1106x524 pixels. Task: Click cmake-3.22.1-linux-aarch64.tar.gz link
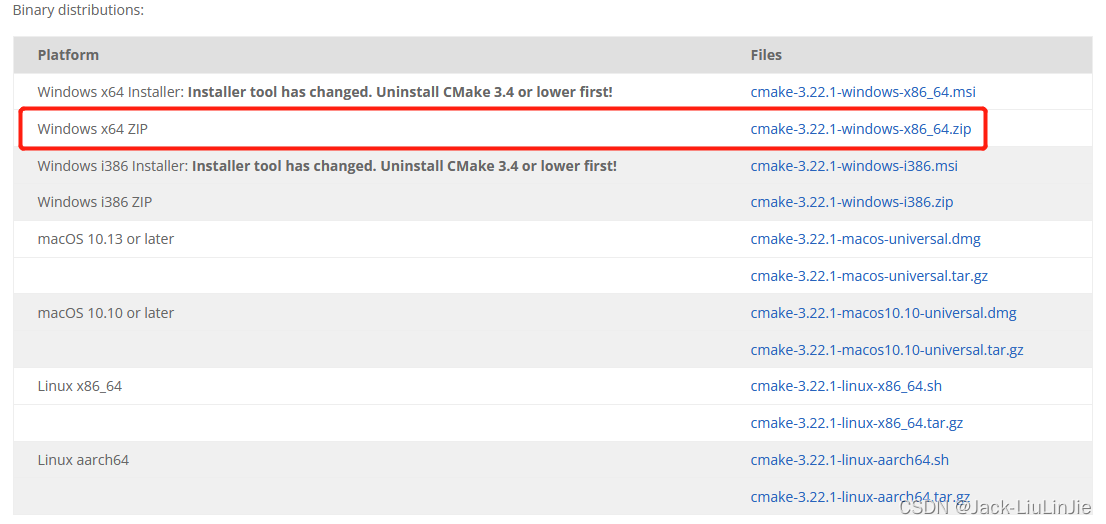tap(860, 496)
